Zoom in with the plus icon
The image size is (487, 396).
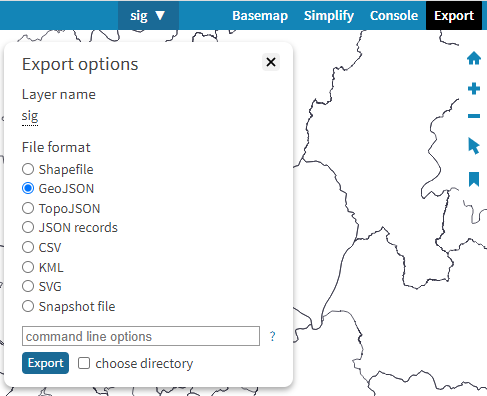(474, 89)
